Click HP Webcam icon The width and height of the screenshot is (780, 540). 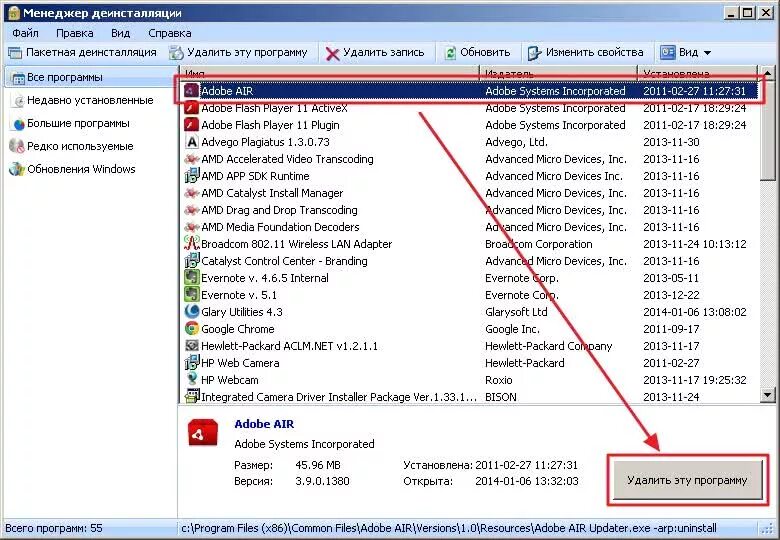click(x=192, y=380)
